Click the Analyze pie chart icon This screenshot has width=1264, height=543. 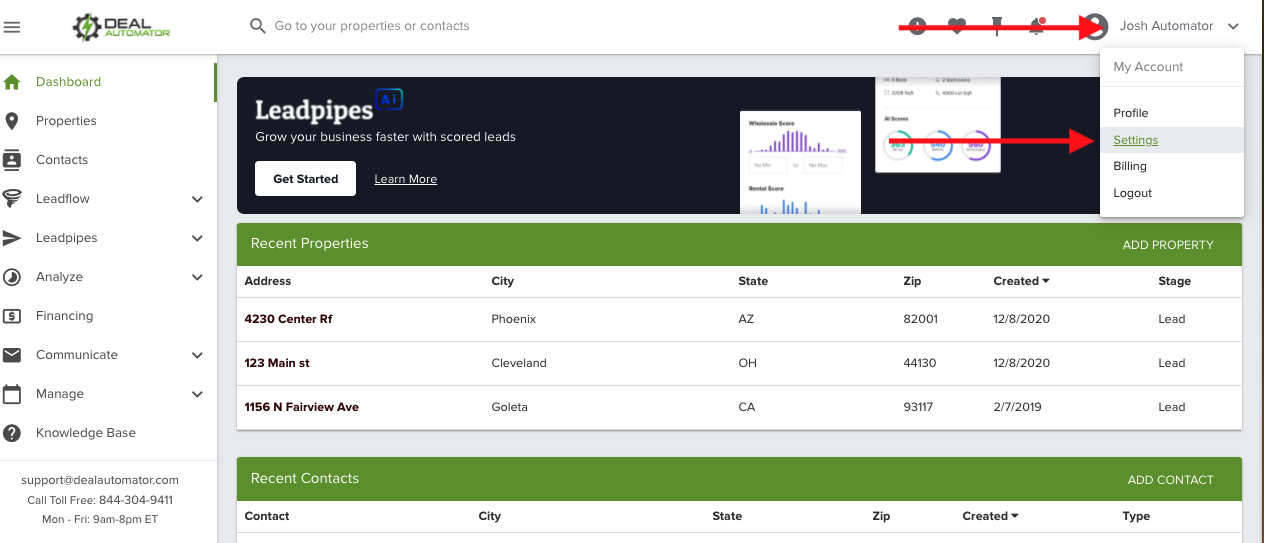pyautogui.click(x=12, y=277)
